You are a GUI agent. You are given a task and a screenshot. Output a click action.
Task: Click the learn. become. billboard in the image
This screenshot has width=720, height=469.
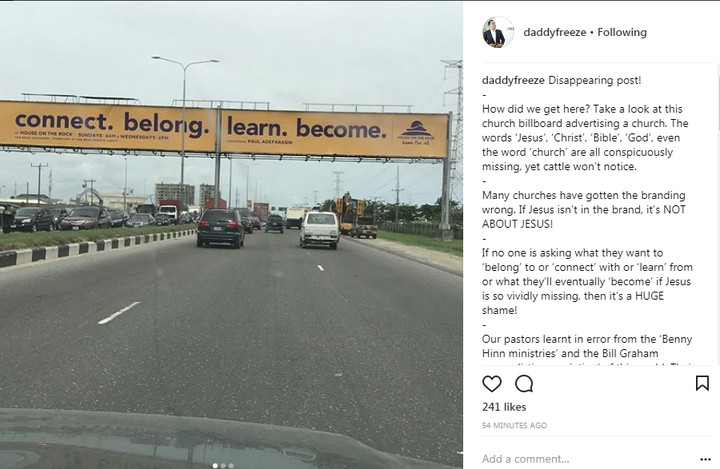click(x=334, y=133)
